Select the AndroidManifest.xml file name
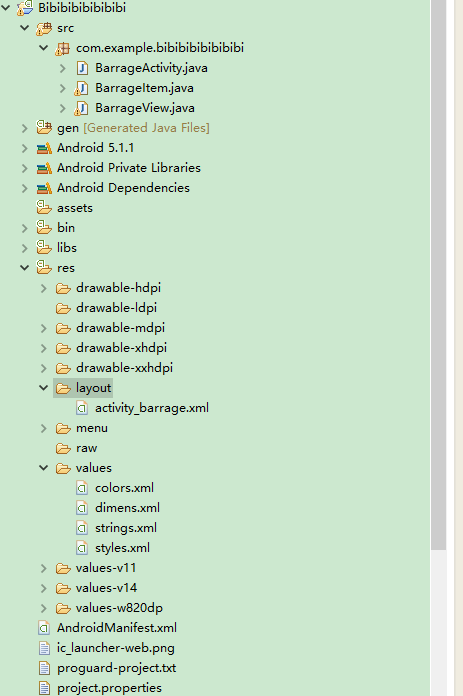This screenshot has width=463, height=696. (117, 628)
